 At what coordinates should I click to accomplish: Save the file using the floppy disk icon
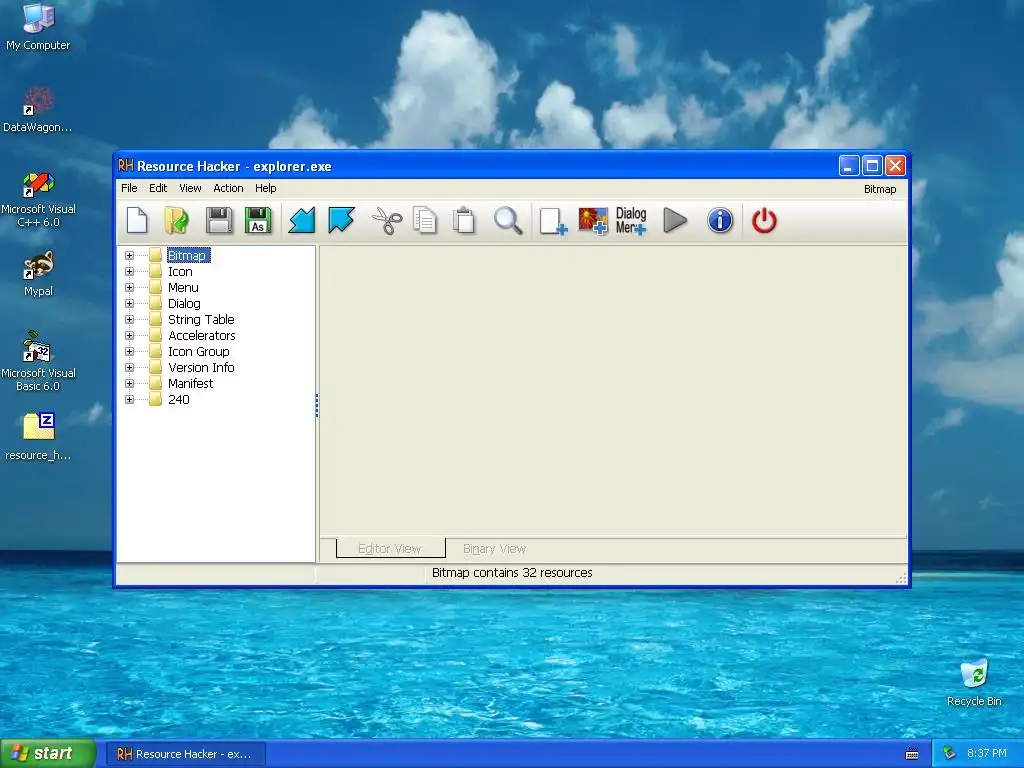[x=219, y=220]
